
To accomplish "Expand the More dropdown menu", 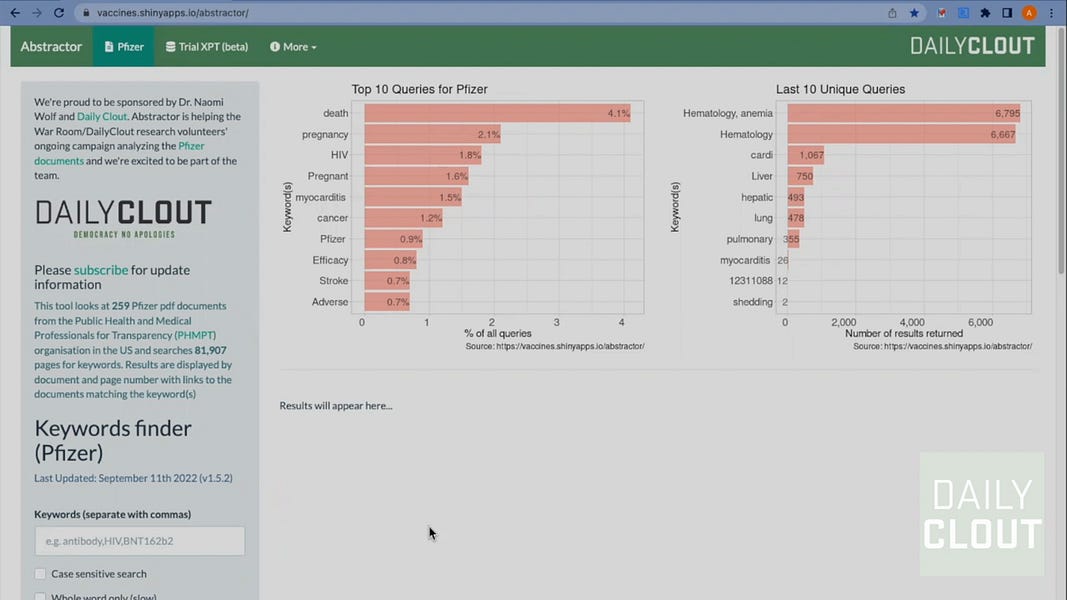I will [x=293, y=46].
